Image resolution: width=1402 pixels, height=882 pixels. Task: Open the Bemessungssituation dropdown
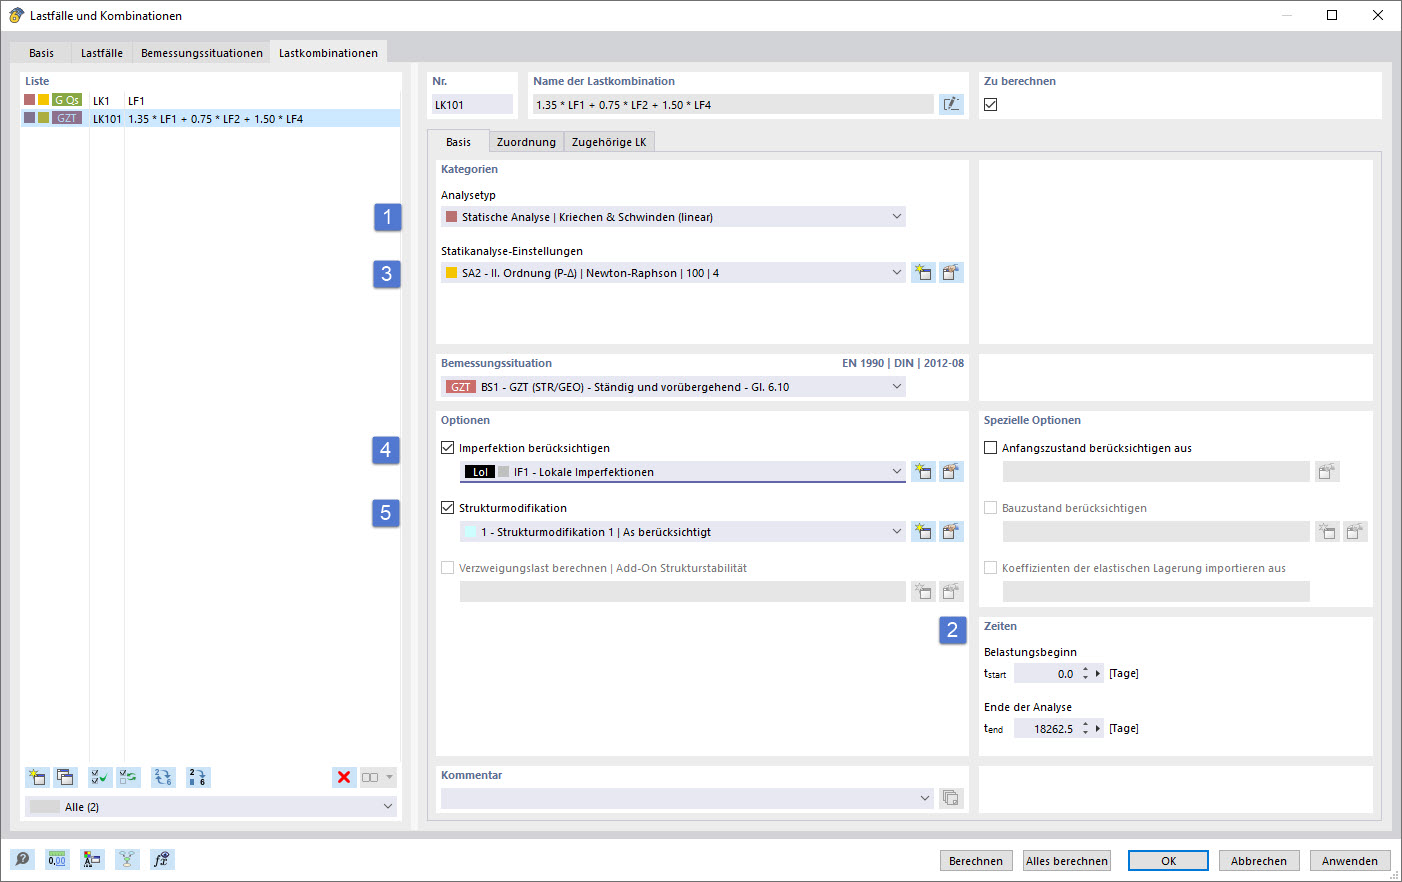(x=896, y=386)
